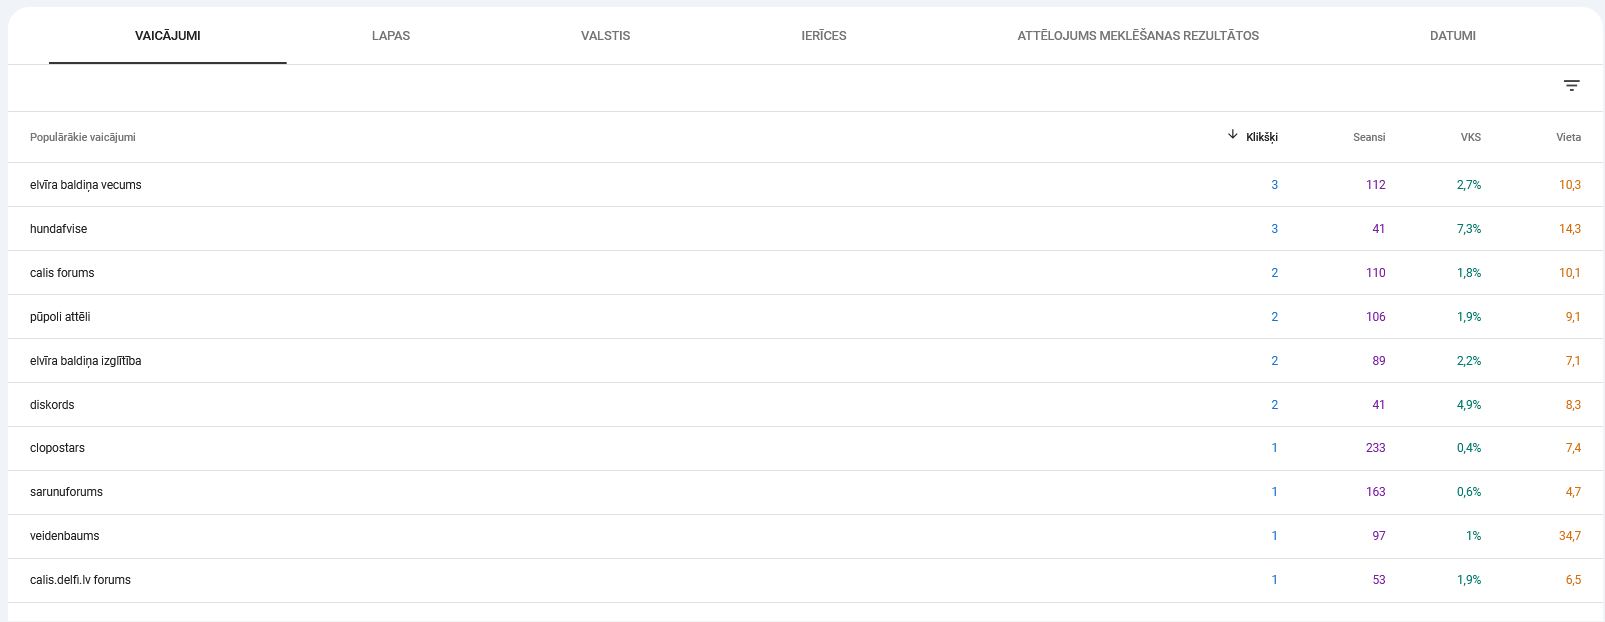Sort table by Seansi column

point(1368,137)
